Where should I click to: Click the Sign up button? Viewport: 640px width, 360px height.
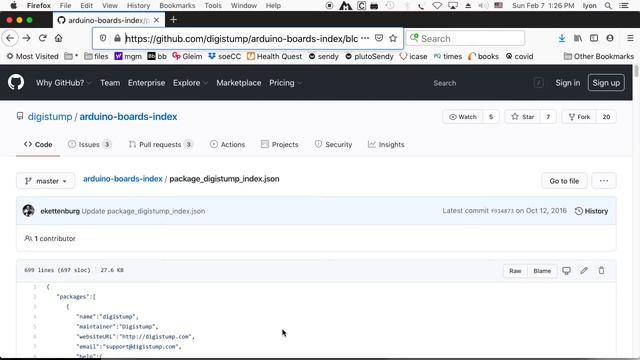606,83
